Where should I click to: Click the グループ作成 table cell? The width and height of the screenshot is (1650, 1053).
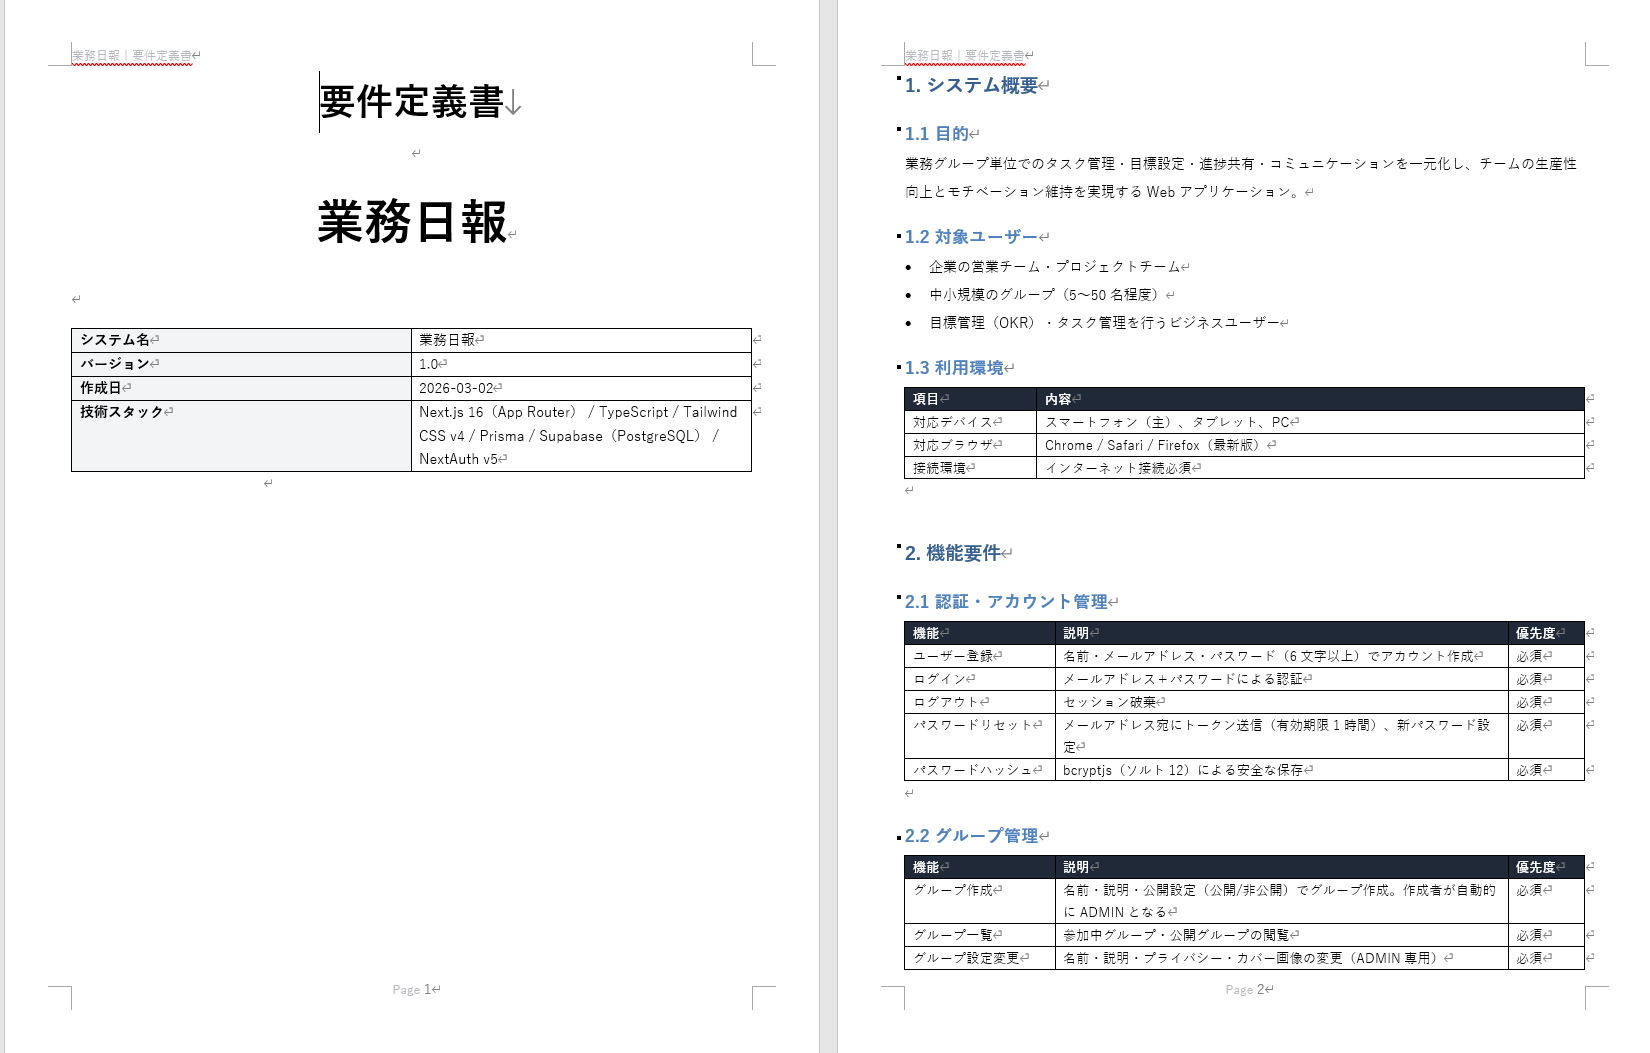point(951,889)
